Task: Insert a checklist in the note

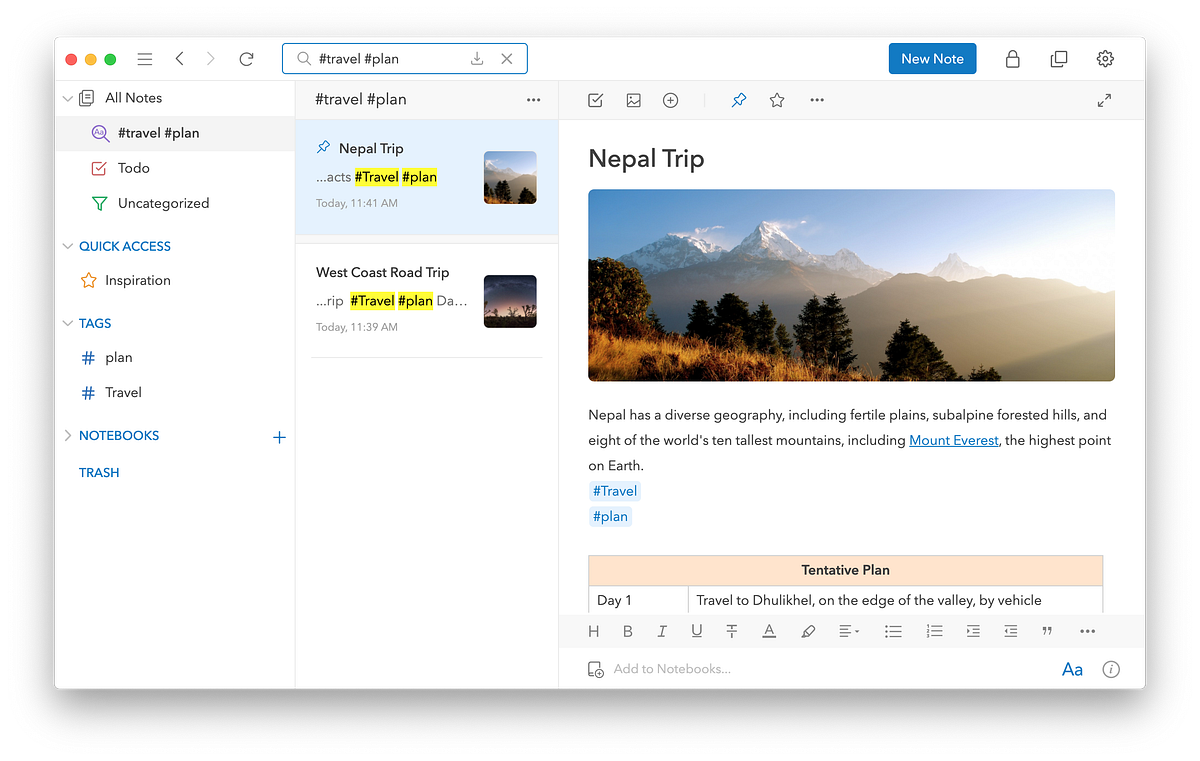Action: [595, 100]
